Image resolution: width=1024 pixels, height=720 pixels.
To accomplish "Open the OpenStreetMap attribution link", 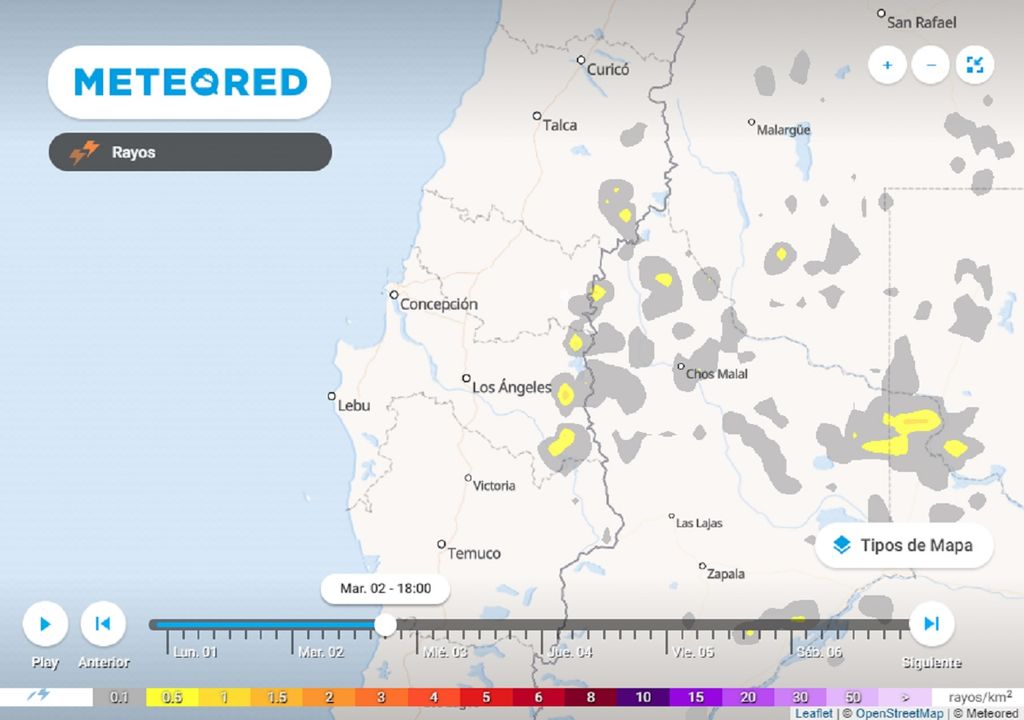I will 900,714.
